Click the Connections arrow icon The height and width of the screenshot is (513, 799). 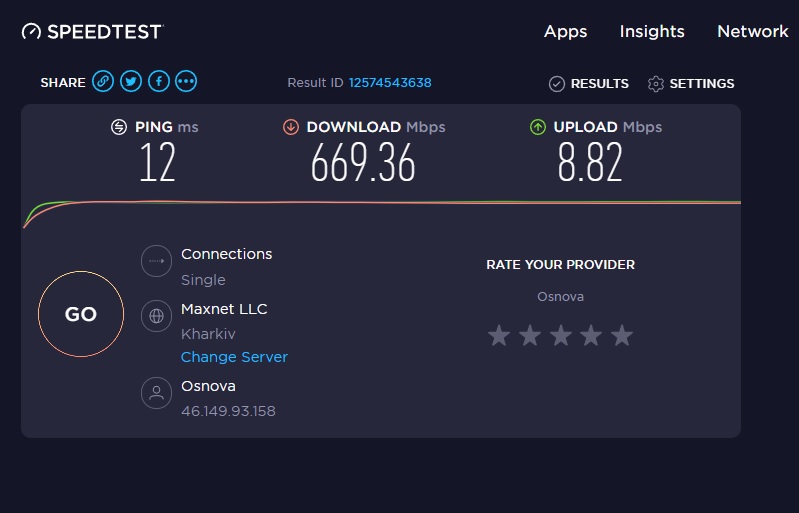click(x=156, y=261)
